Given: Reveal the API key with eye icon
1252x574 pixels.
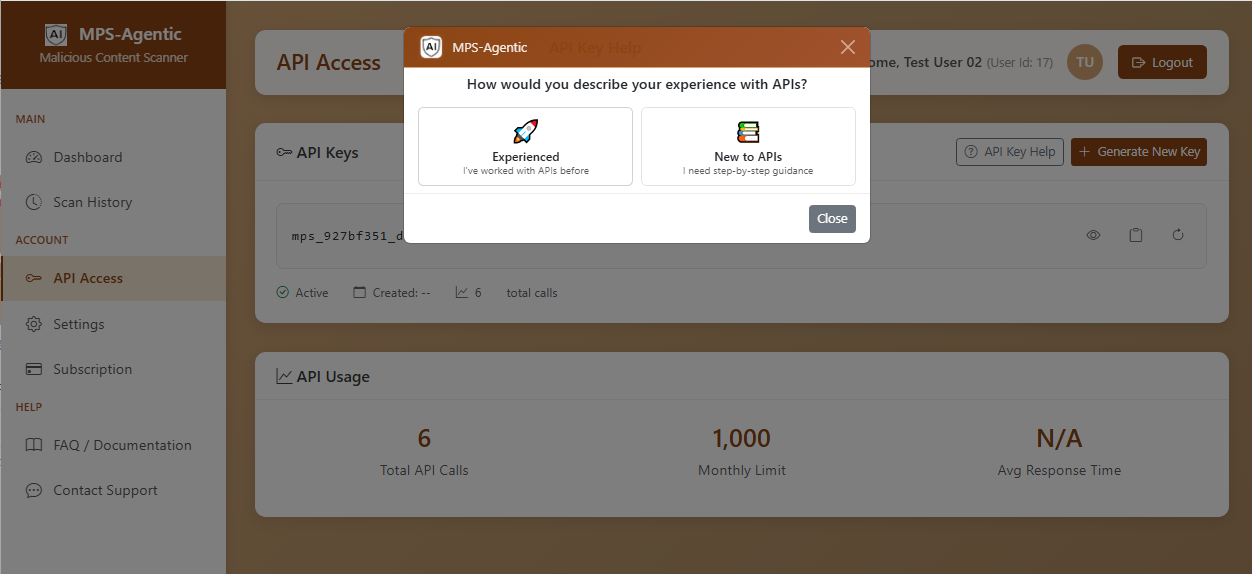Looking at the screenshot, I should (x=1094, y=235).
